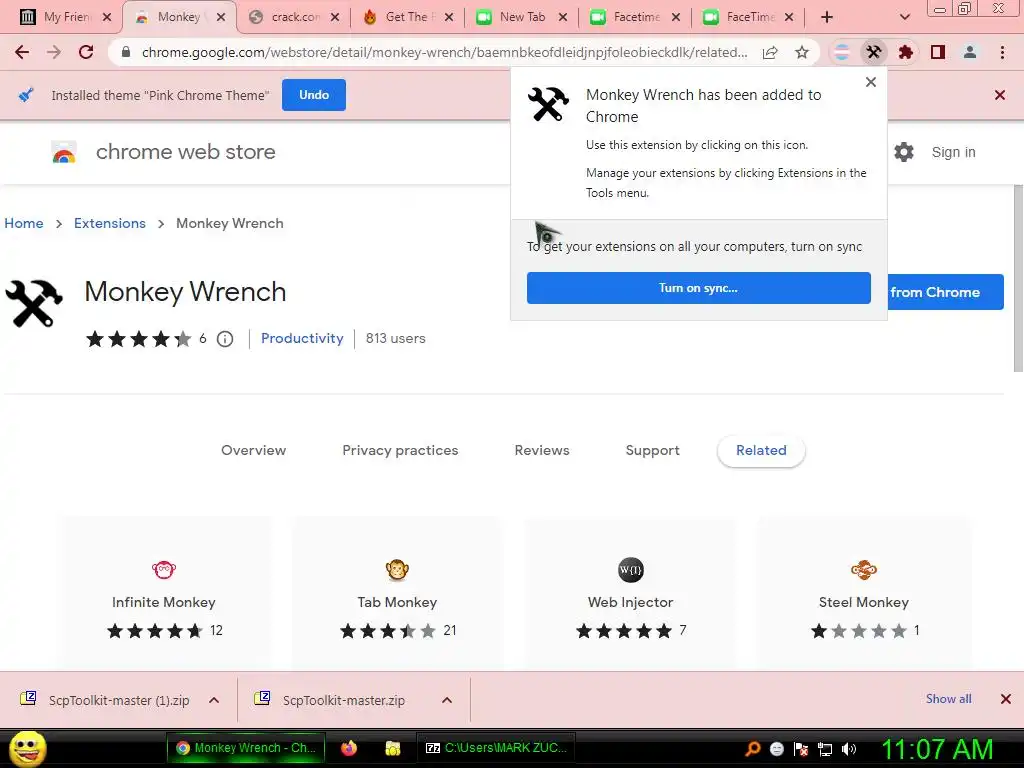Viewport: 1024px width, 768px height.
Task: Go back to the previous page
Action: 22,52
